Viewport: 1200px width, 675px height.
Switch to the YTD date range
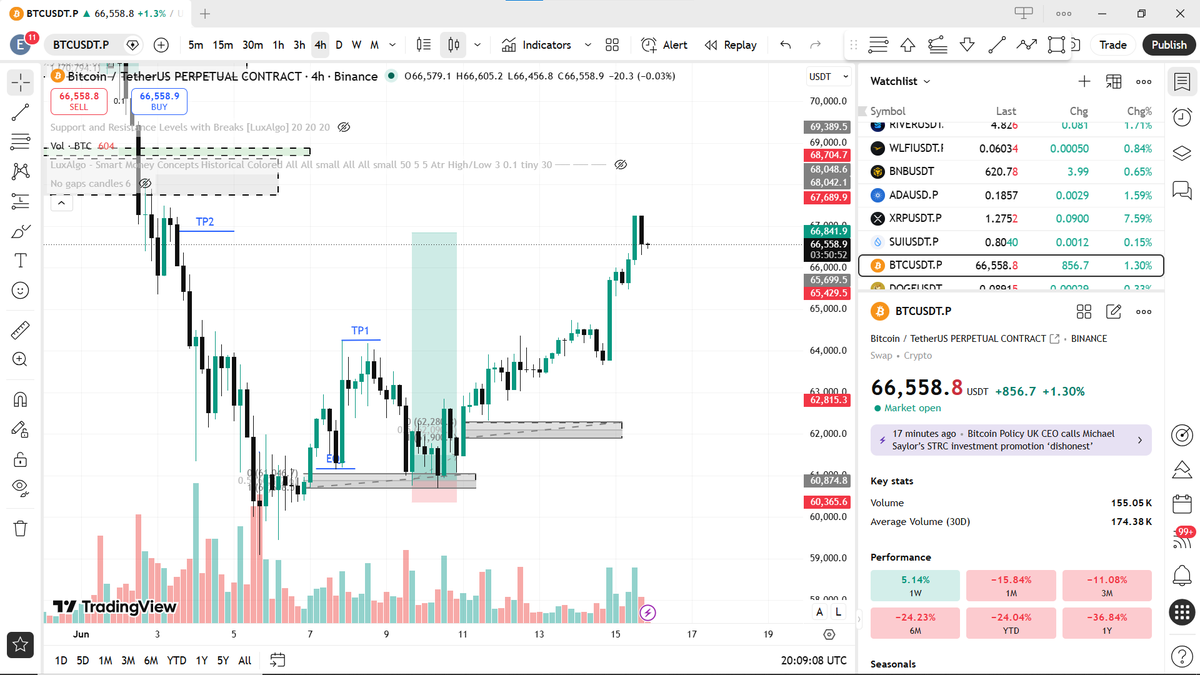pyautogui.click(x=176, y=660)
